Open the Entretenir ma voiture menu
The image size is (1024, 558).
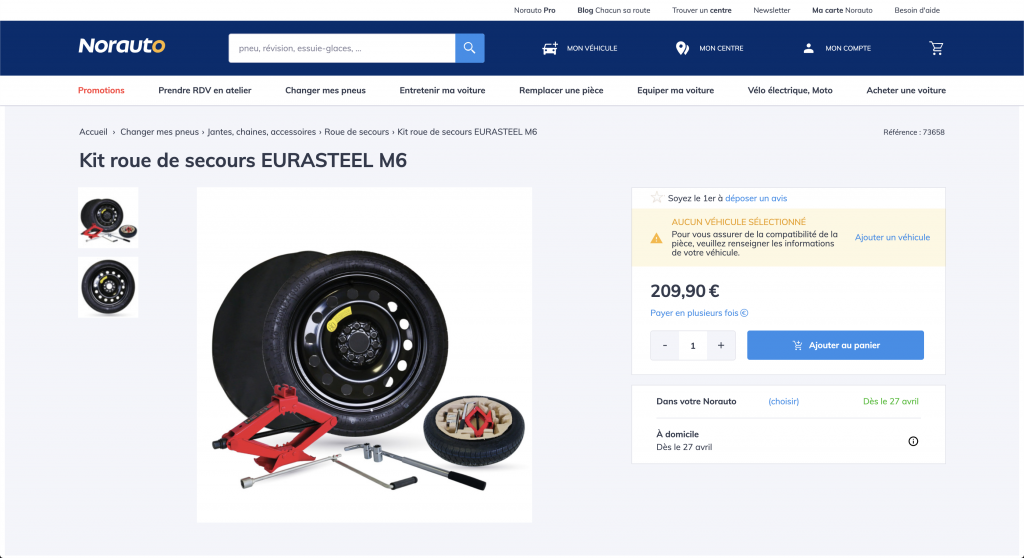[x=442, y=90]
